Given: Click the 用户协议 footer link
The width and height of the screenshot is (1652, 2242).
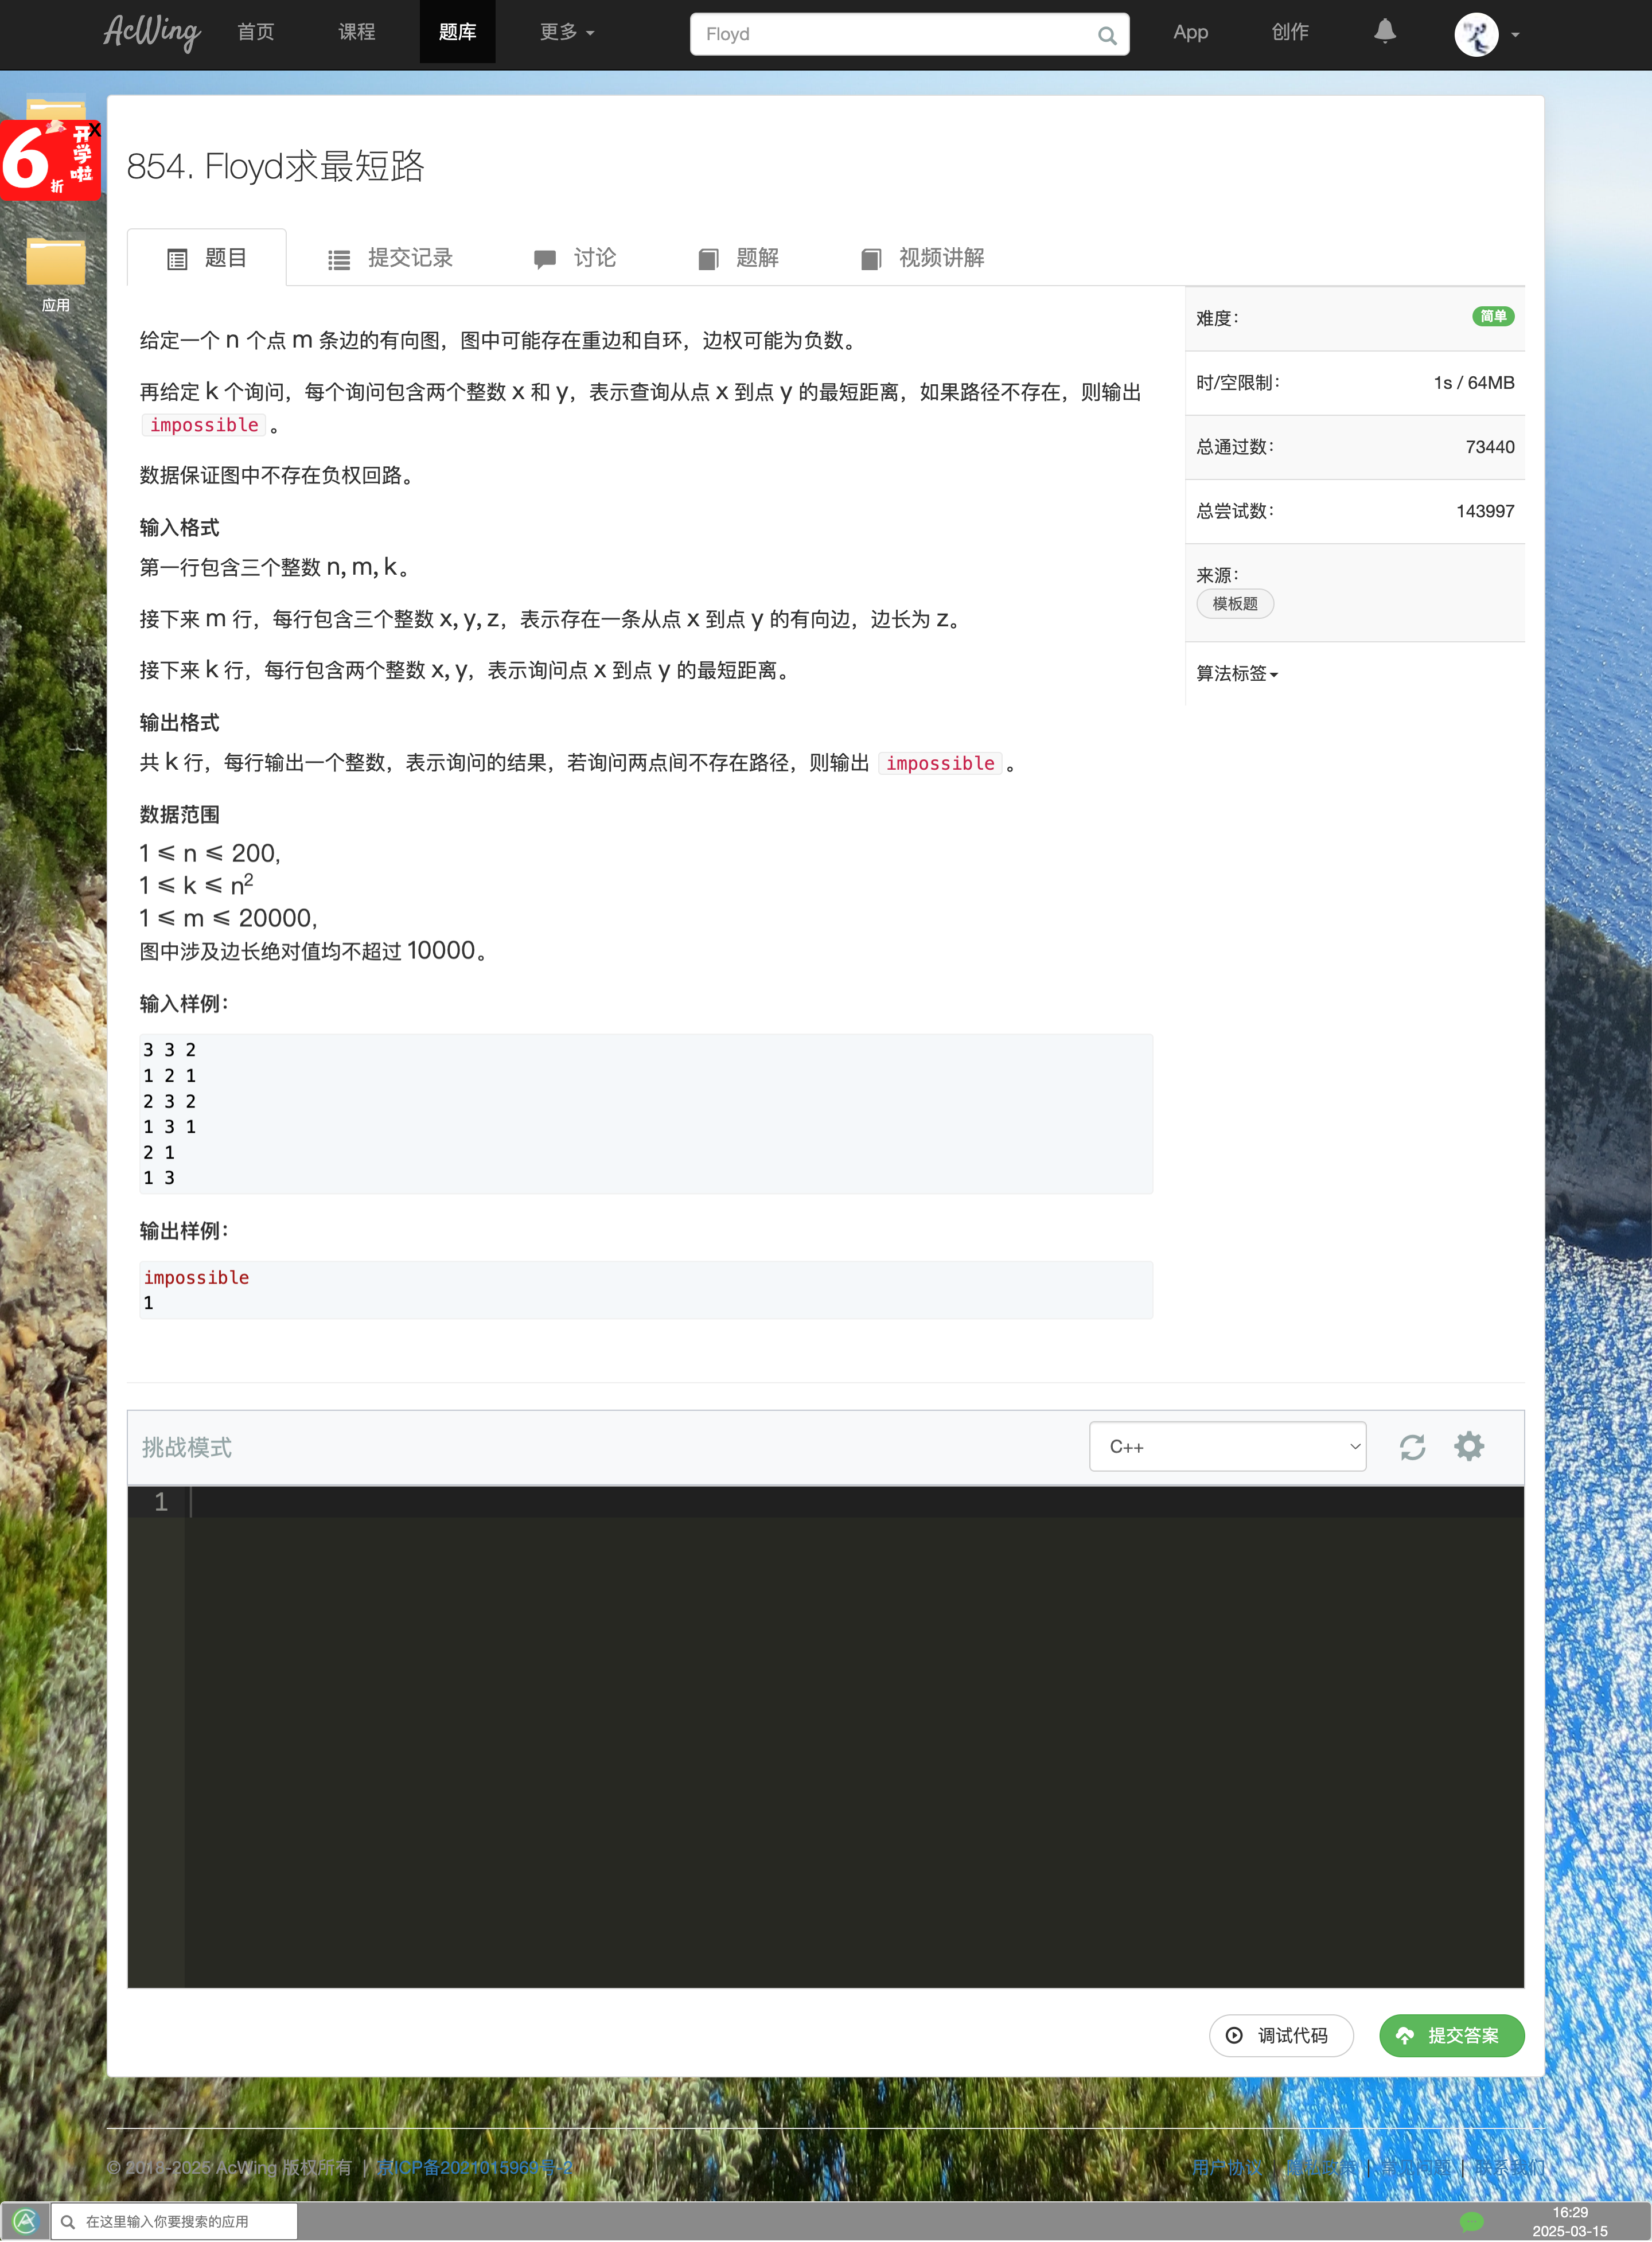Looking at the screenshot, I should click(x=1226, y=2167).
